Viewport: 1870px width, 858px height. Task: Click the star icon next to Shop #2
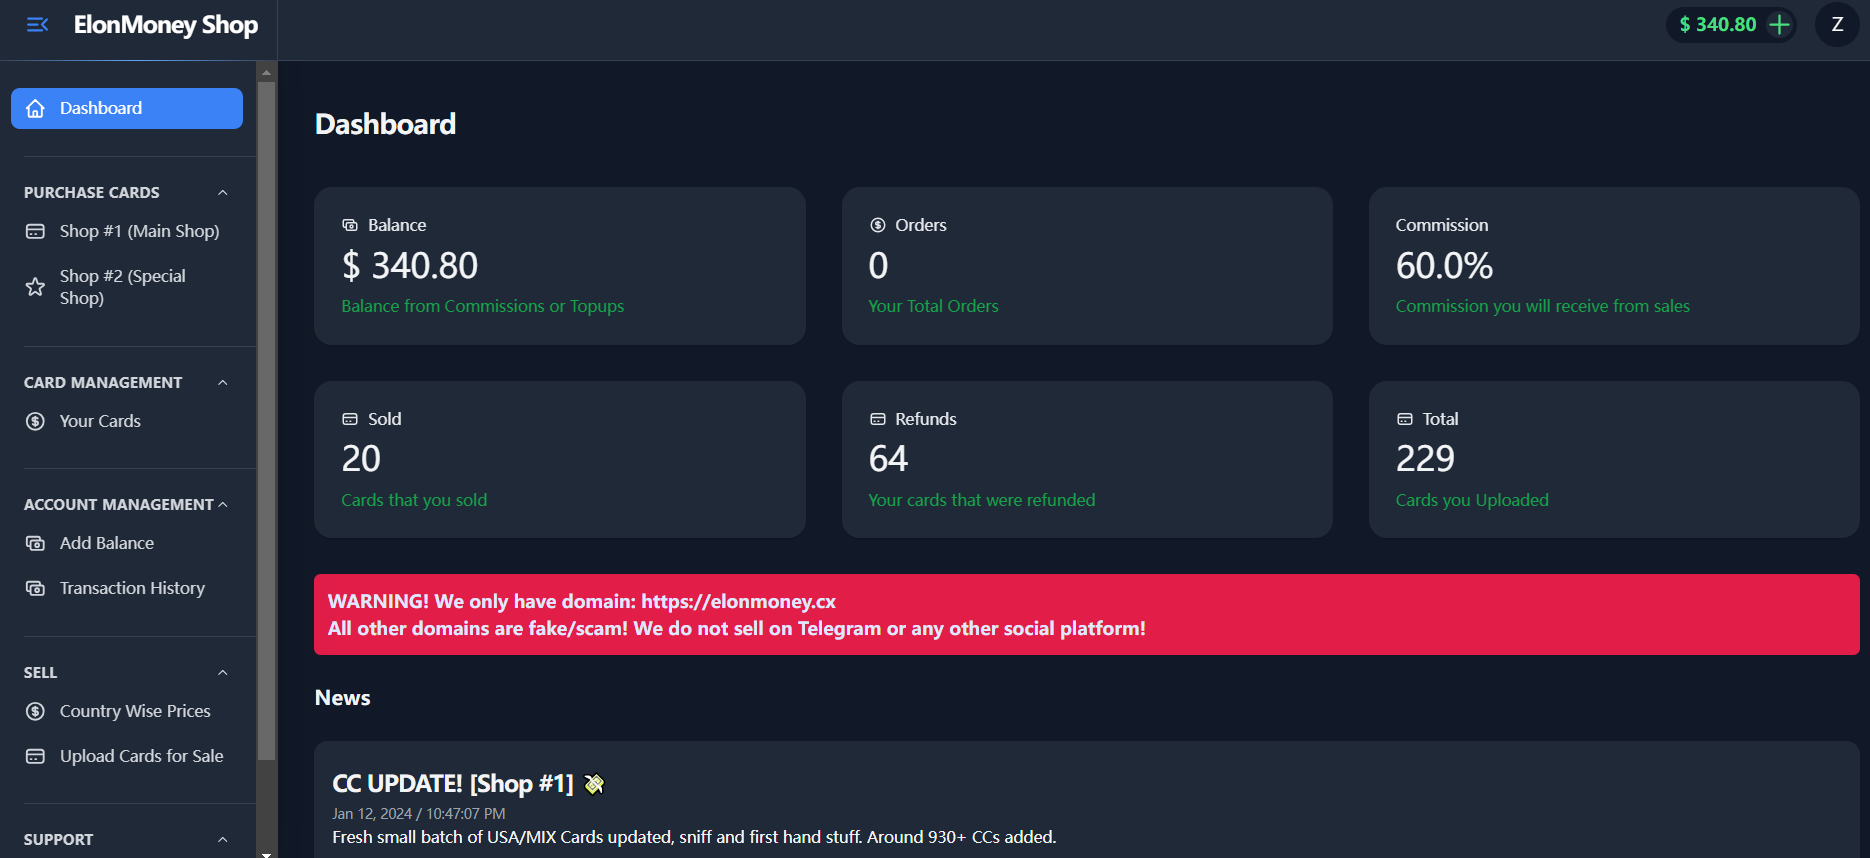pos(35,287)
